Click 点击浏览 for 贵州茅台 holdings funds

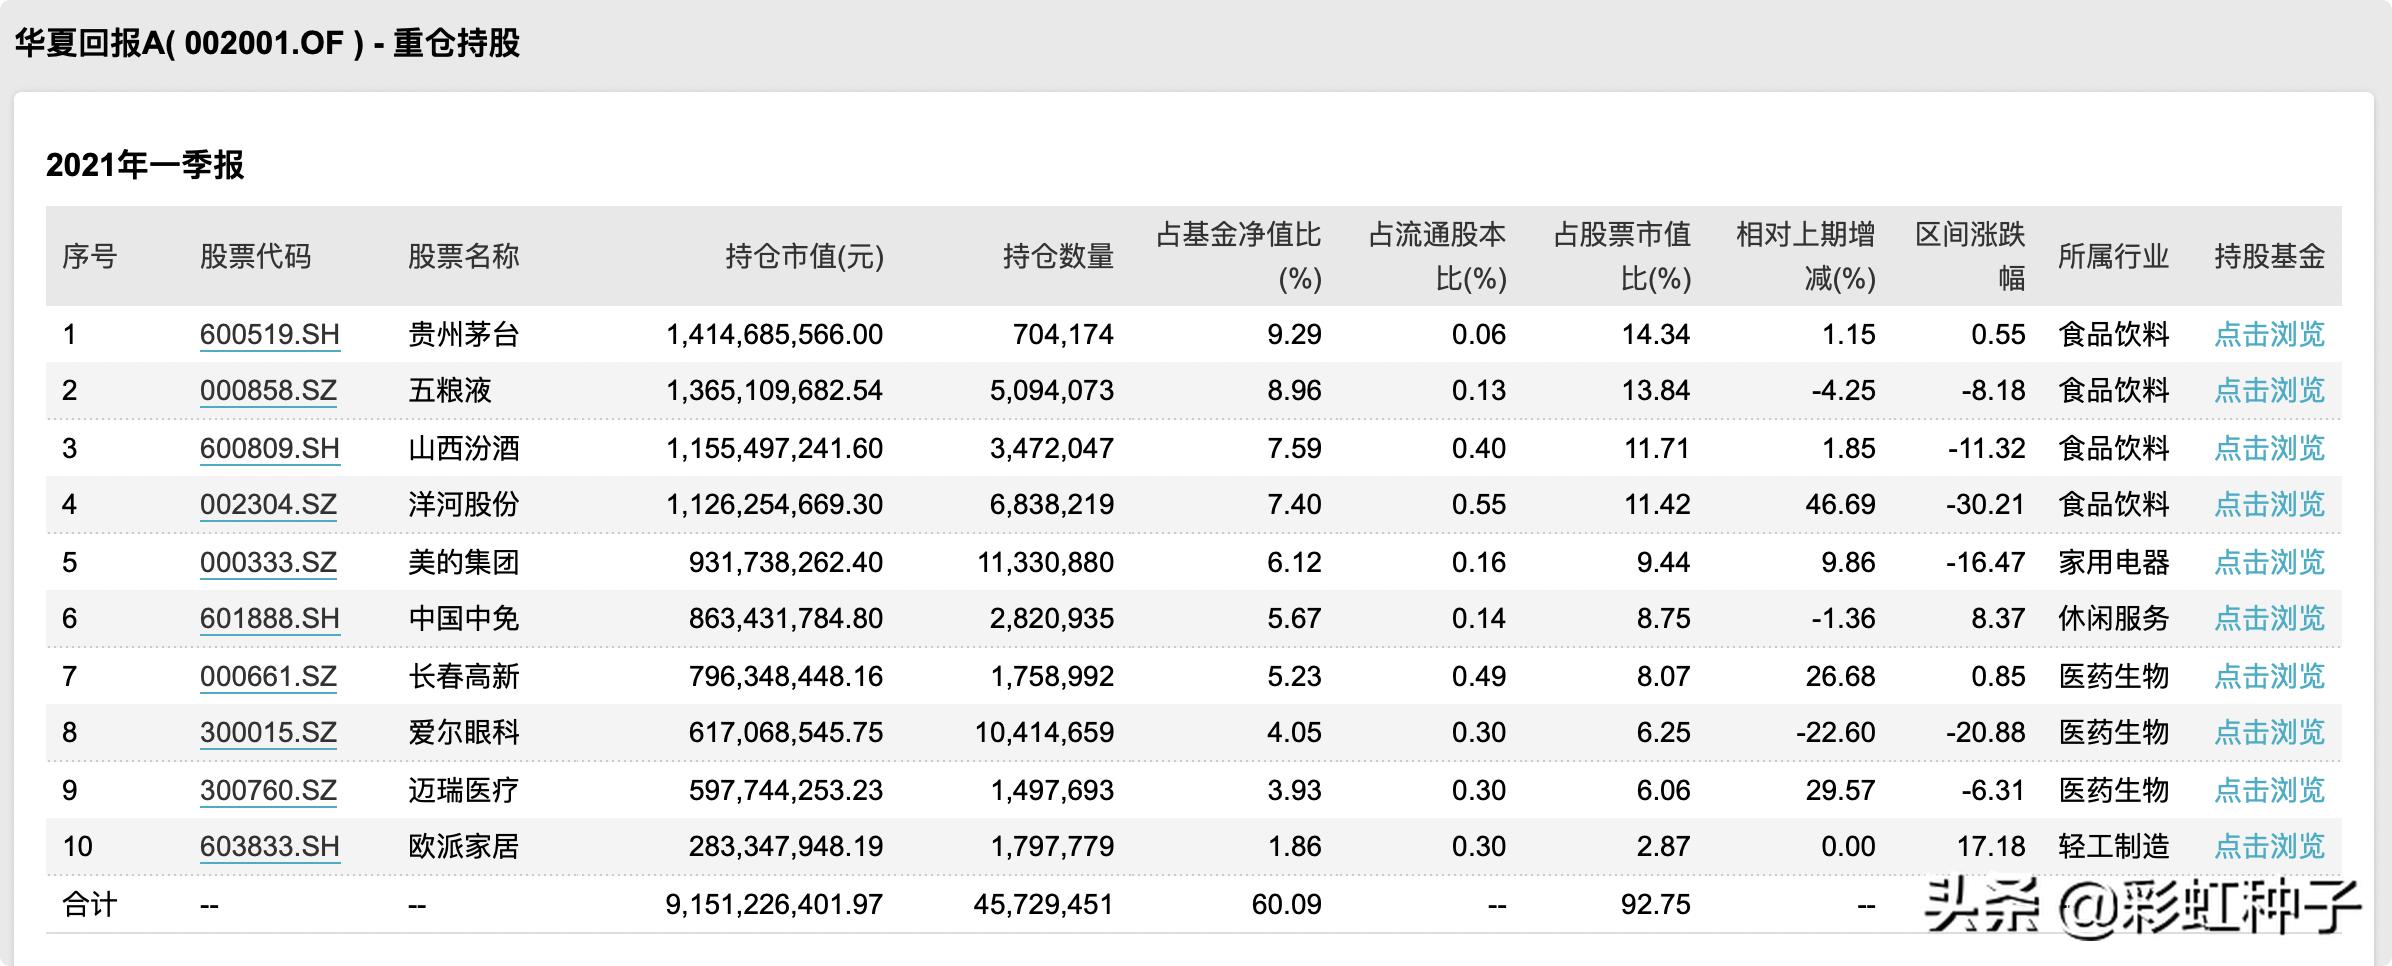[2274, 336]
